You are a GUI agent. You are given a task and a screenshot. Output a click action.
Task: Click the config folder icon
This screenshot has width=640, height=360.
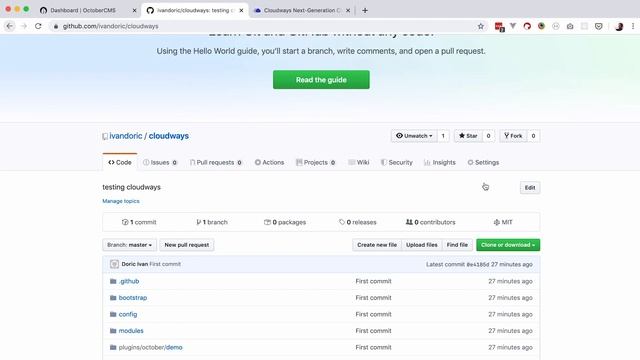pos(113,314)
